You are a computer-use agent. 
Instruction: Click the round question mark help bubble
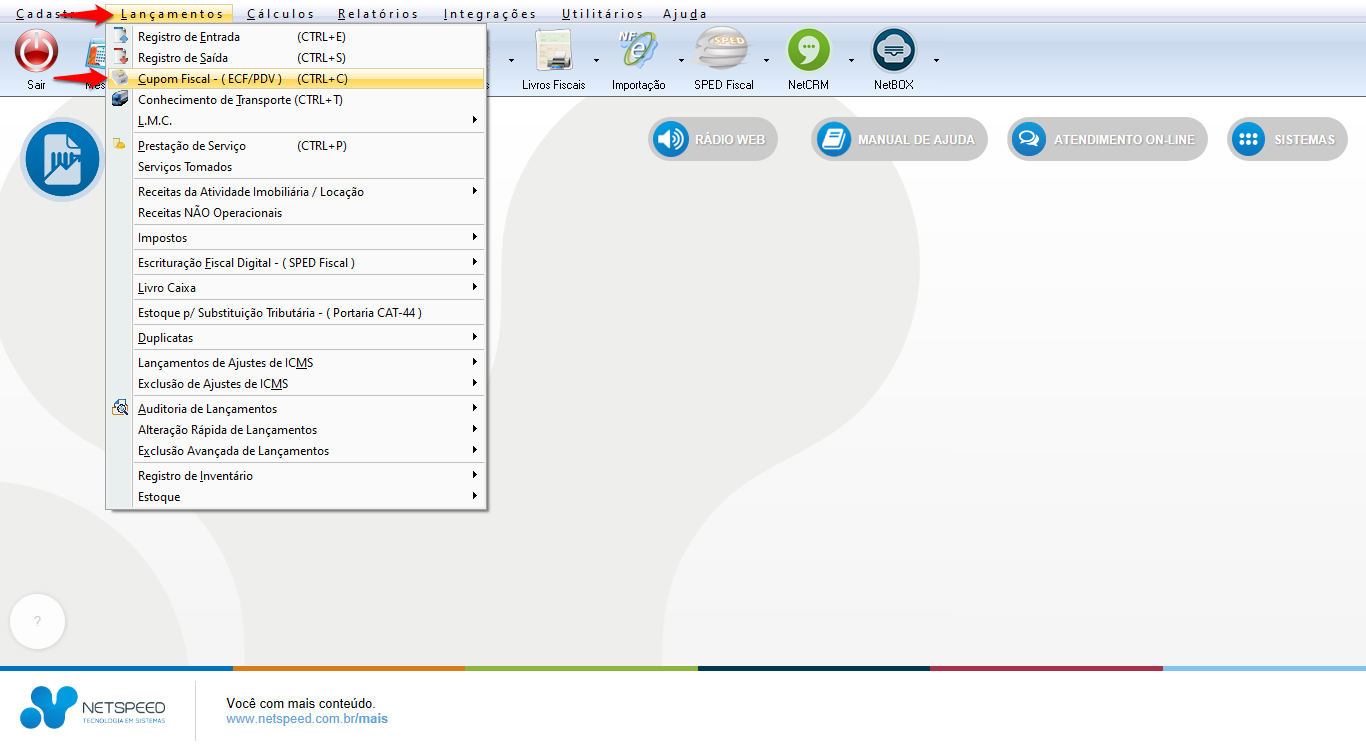click(37, 621)
